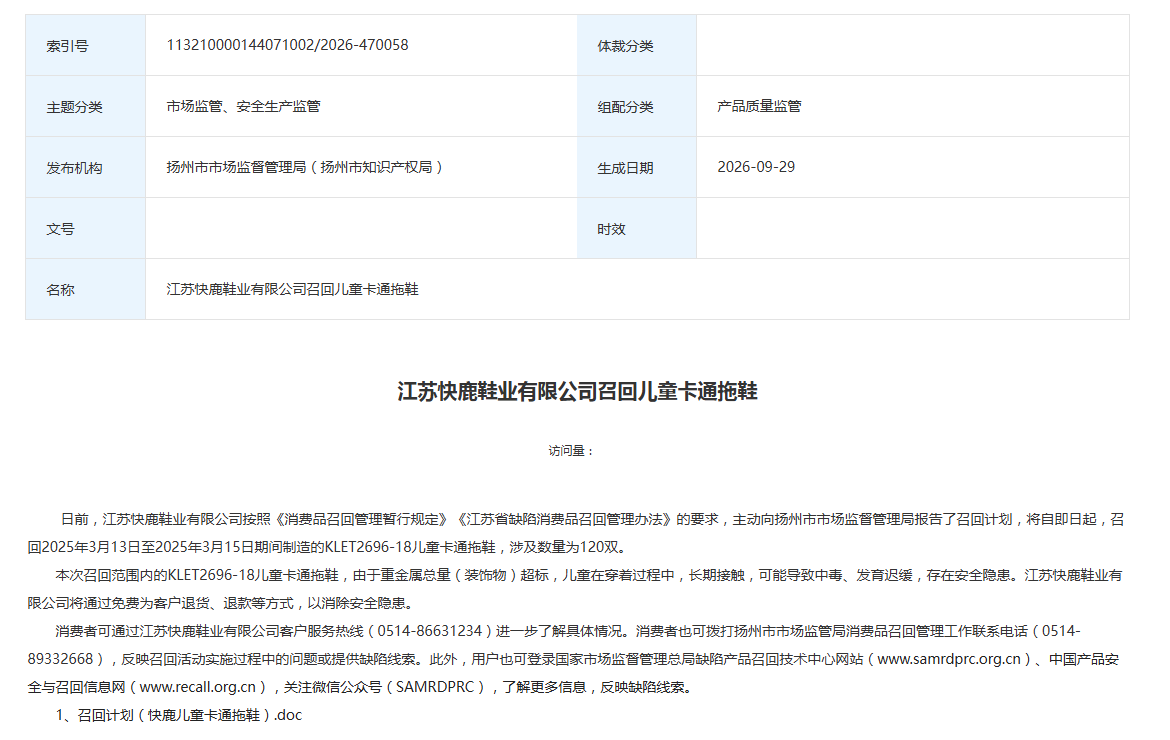Click the generation date 2026-09-29

pyautogui.click(x=756, y=167)
